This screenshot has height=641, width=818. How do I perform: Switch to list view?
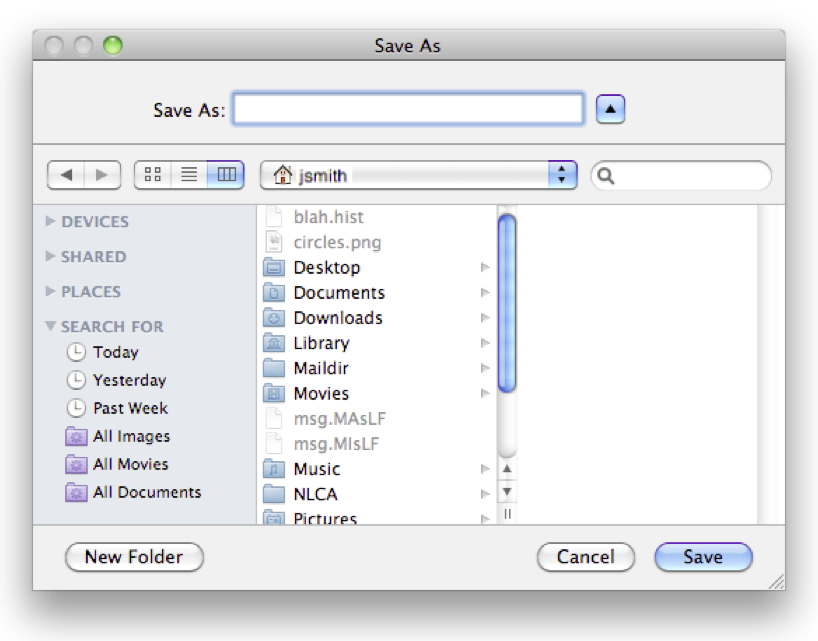[x=189, y=174]
